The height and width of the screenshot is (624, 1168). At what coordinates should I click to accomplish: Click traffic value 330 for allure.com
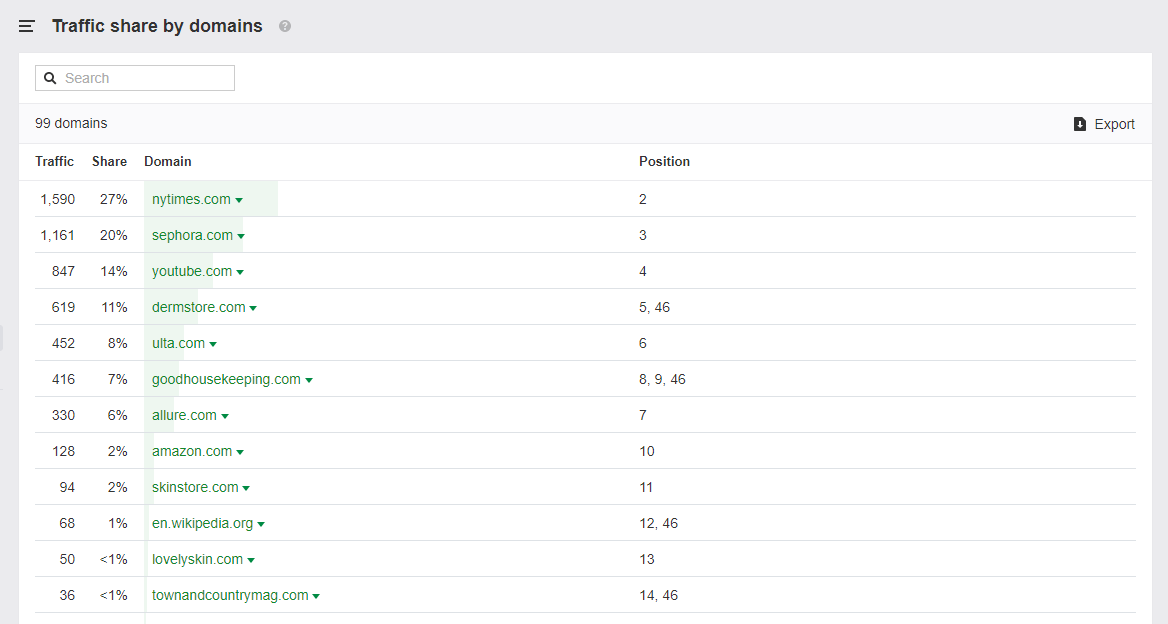pyautogui.click(x=63, y=415)
